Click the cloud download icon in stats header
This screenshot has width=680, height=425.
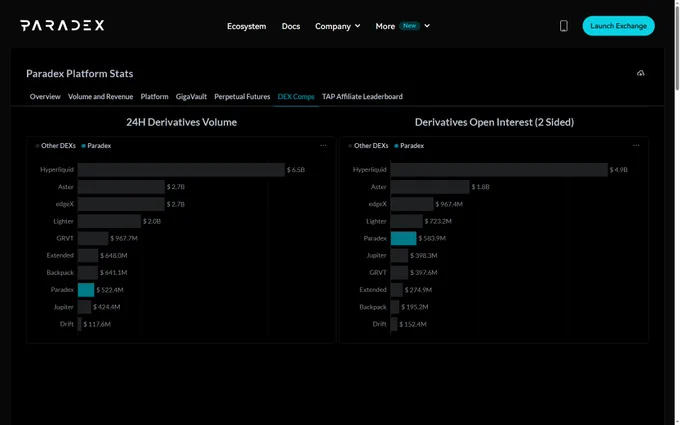tap(641, 73)
